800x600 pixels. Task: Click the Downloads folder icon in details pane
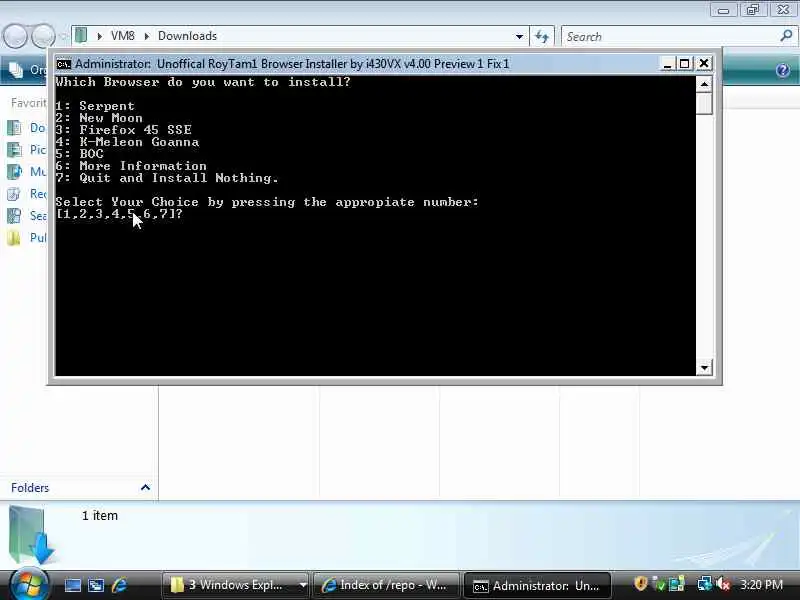32,535
